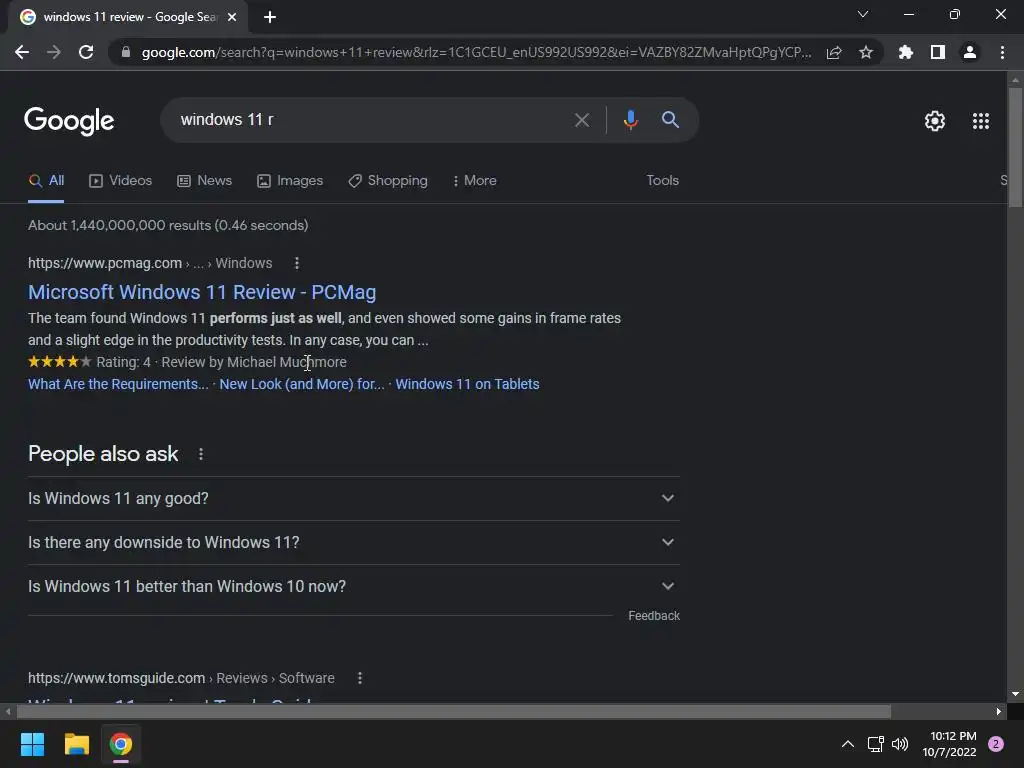This screenshot has width=1024, height=768.
Task: Switch to Images results tab
Action: point(290,181)
